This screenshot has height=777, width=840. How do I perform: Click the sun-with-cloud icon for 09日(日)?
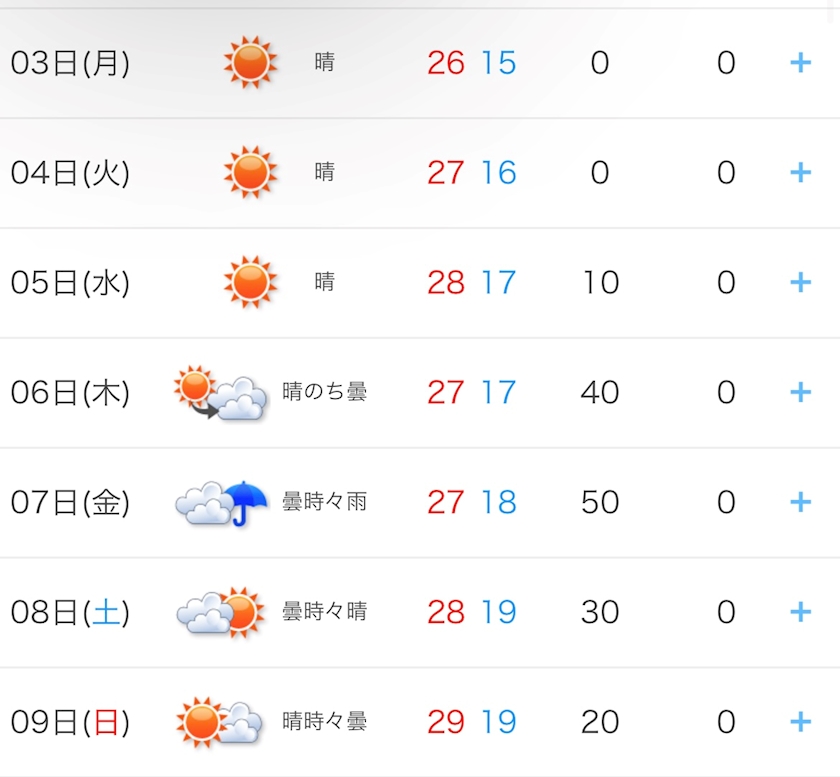click(219, 722)
